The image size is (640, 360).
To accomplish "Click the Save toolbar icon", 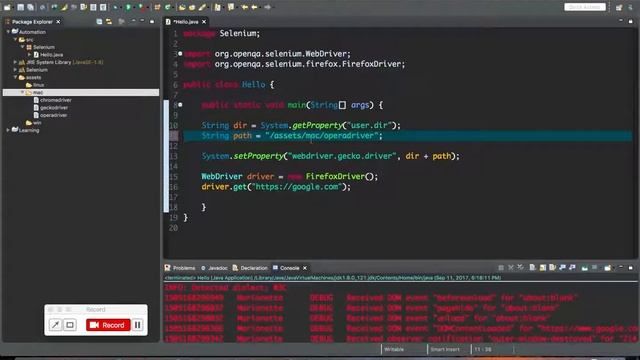I will tap(20, 7).
